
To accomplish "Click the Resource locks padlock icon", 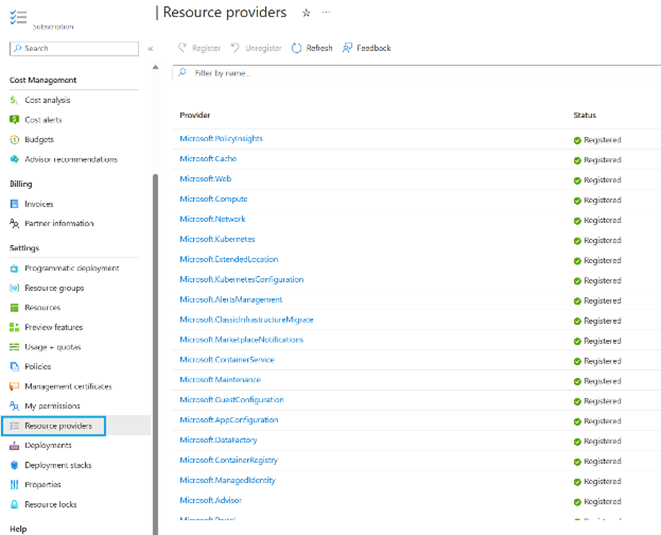I will coord(14,504).
